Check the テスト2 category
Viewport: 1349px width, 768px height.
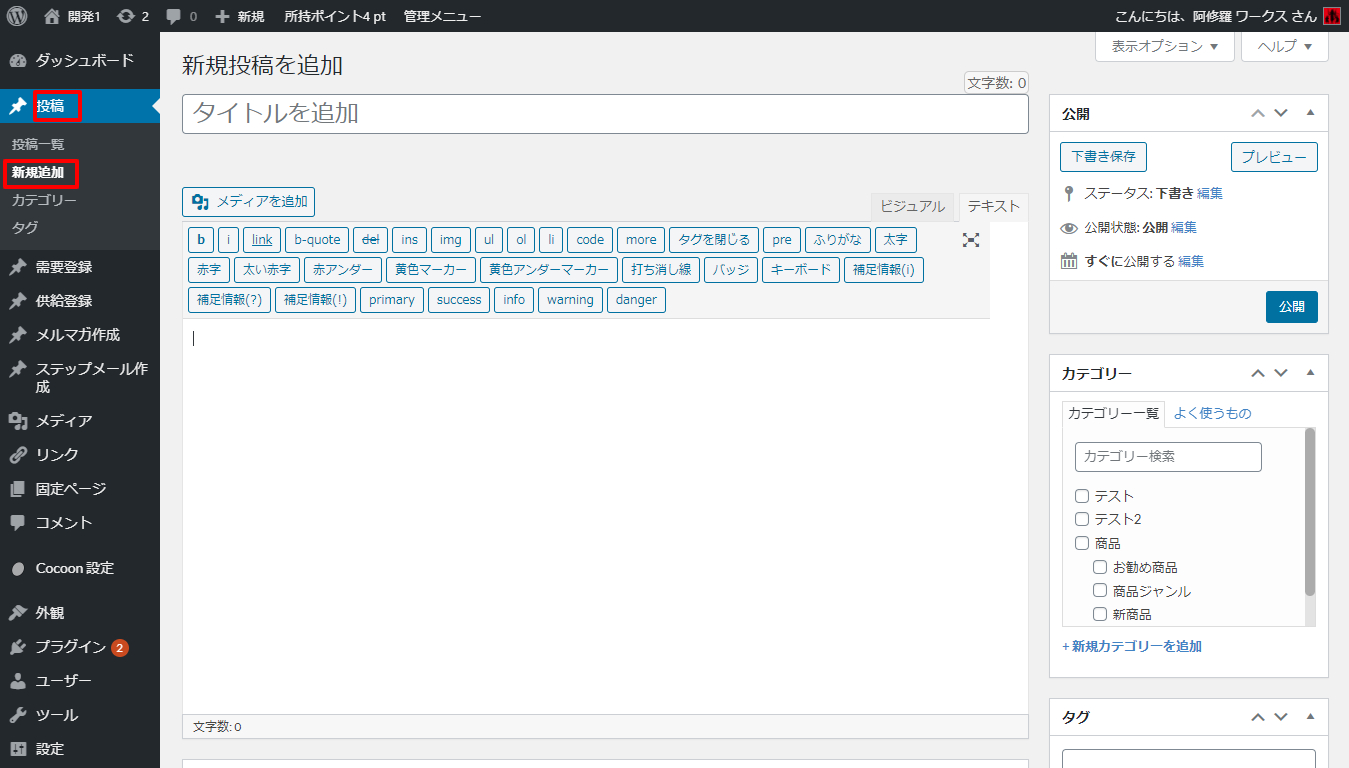[x=1082, y=519]
